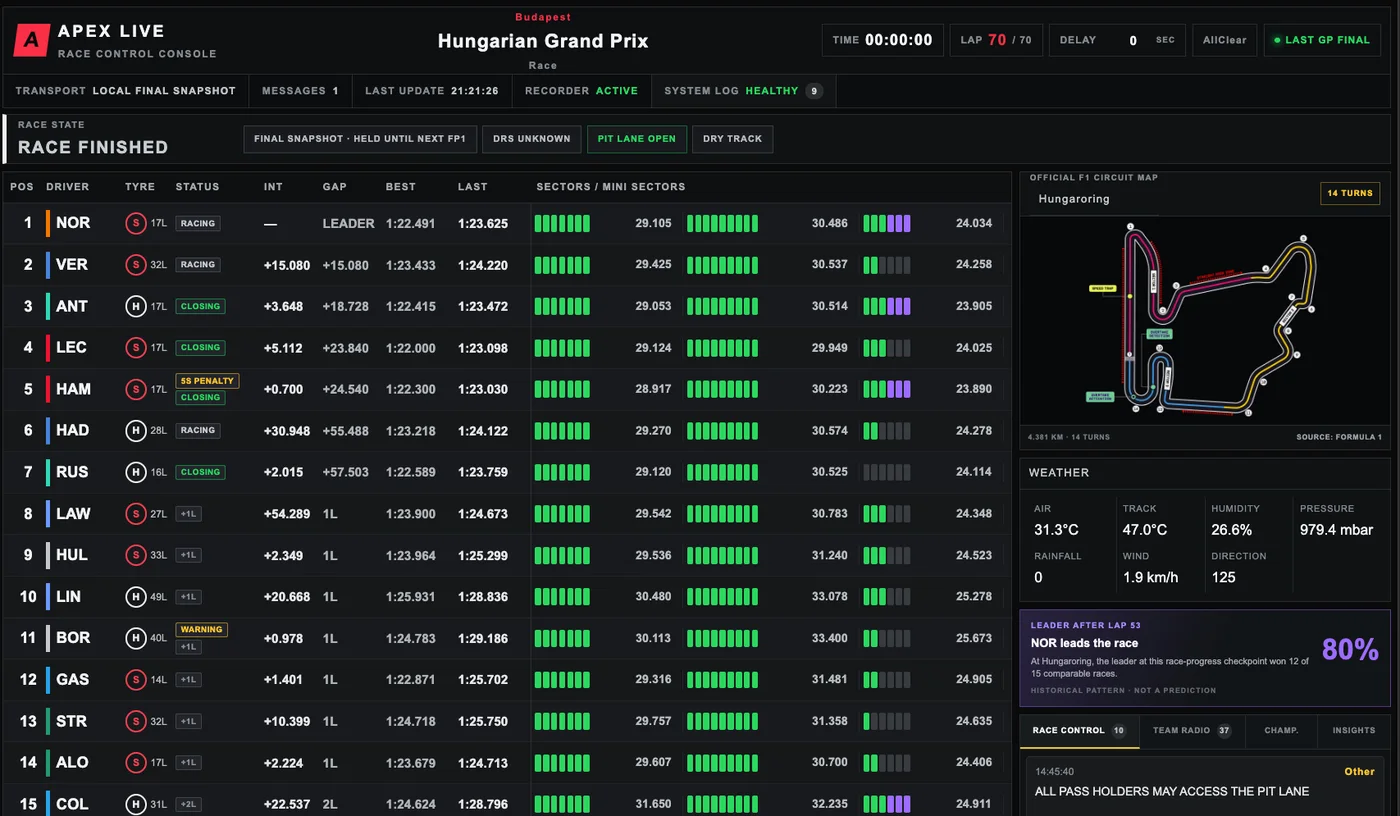Click the System Log count badge 9
This screenshot has height=816, width=1400.
coord(814,91)
